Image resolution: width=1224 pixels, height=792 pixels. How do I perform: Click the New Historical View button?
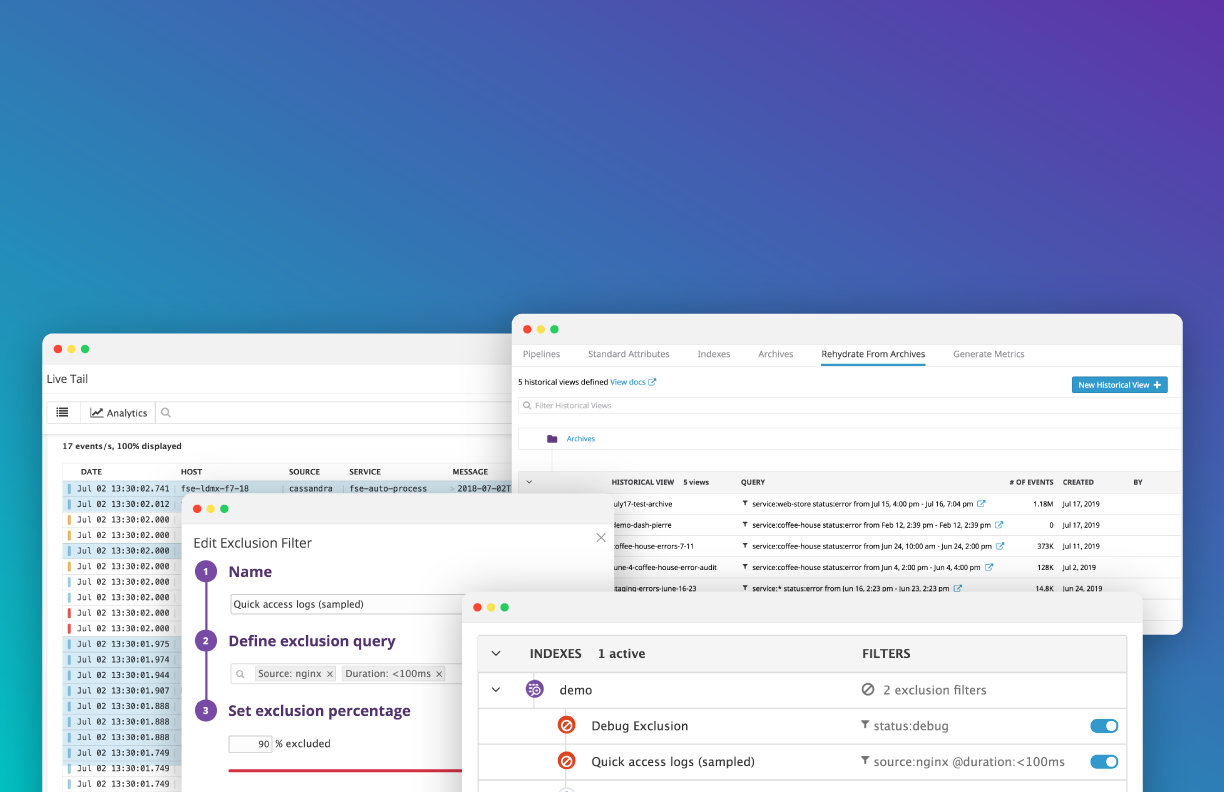tap(1119, 385)
